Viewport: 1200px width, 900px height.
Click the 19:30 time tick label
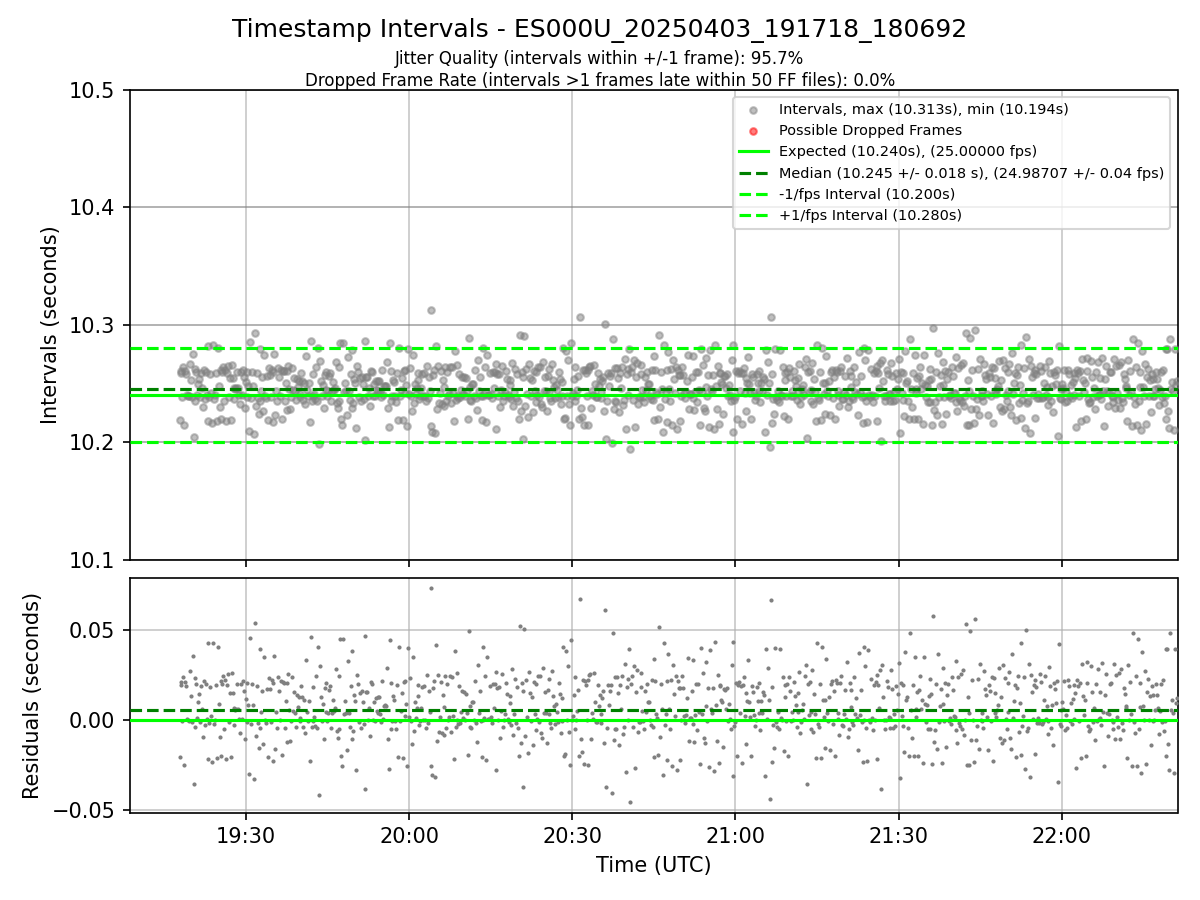tap(246, 834)
